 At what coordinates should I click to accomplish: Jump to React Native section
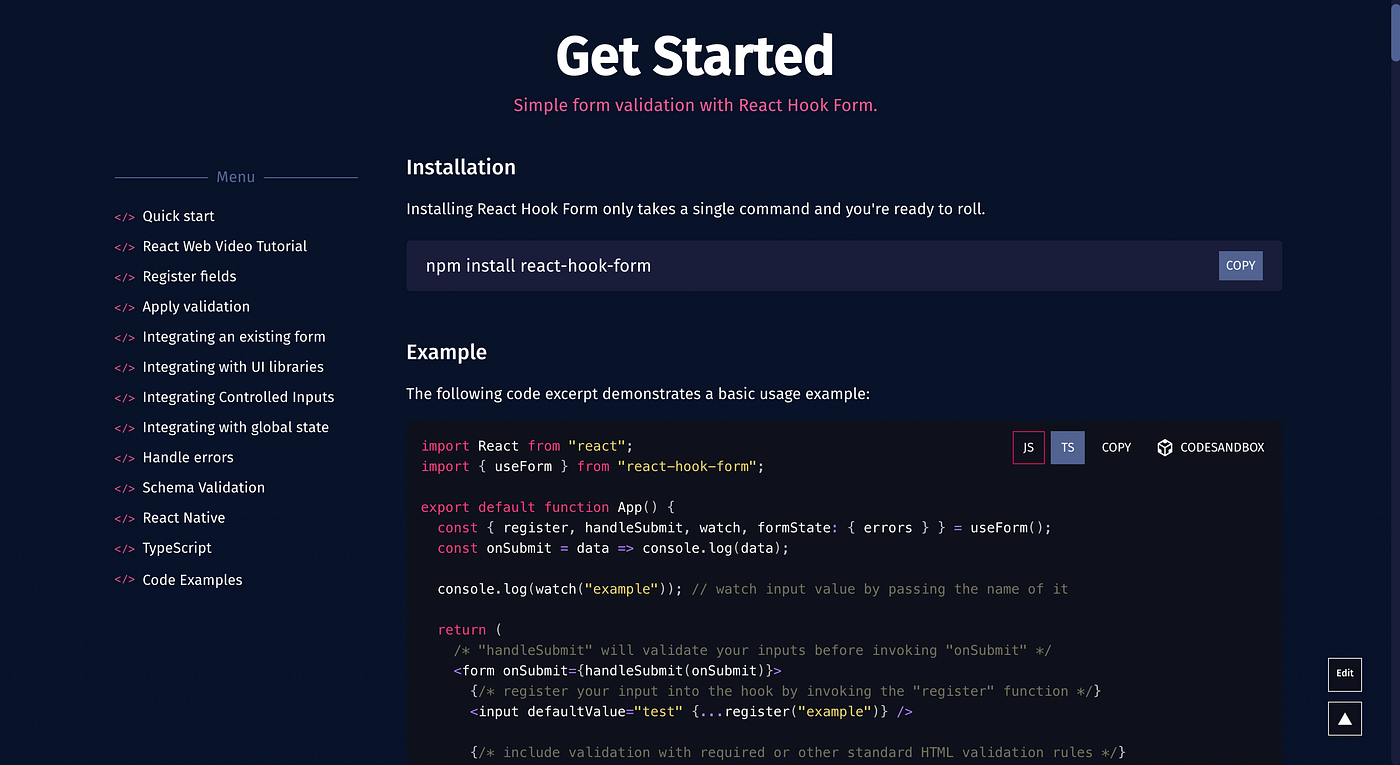[x=183, y=517]
